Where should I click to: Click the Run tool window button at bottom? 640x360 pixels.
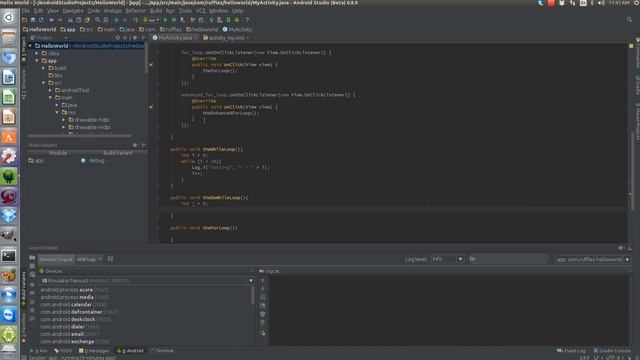click(39, 351)
